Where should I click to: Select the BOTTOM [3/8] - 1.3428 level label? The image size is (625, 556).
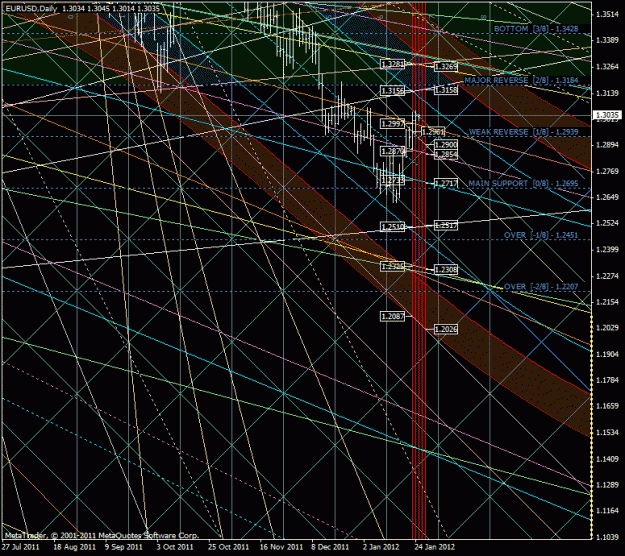click(536, 29)
